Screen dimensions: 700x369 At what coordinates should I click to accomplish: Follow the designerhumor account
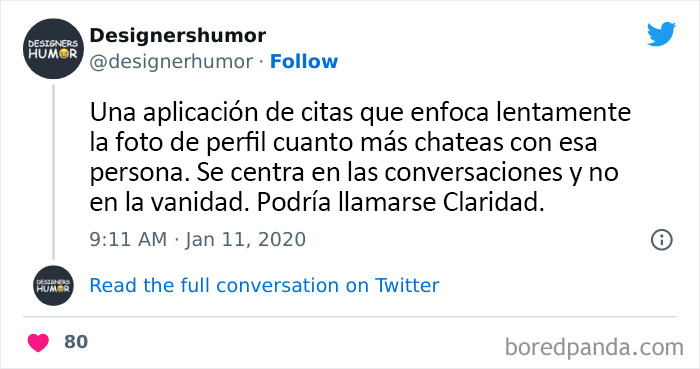click(304, 62)
